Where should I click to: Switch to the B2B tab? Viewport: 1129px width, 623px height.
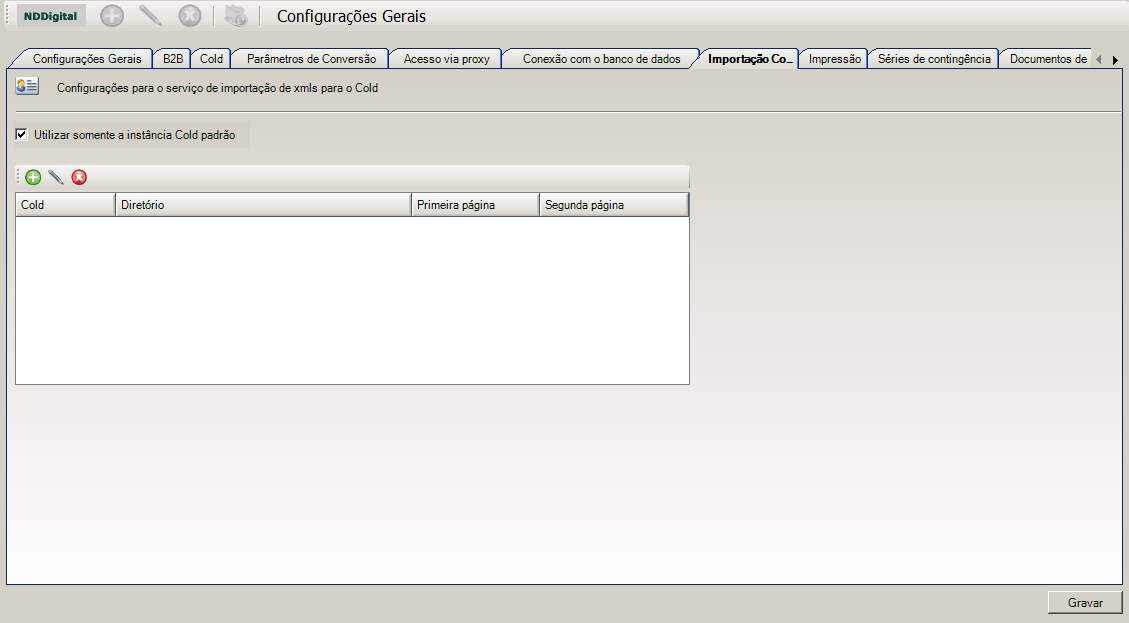(173, 59)
